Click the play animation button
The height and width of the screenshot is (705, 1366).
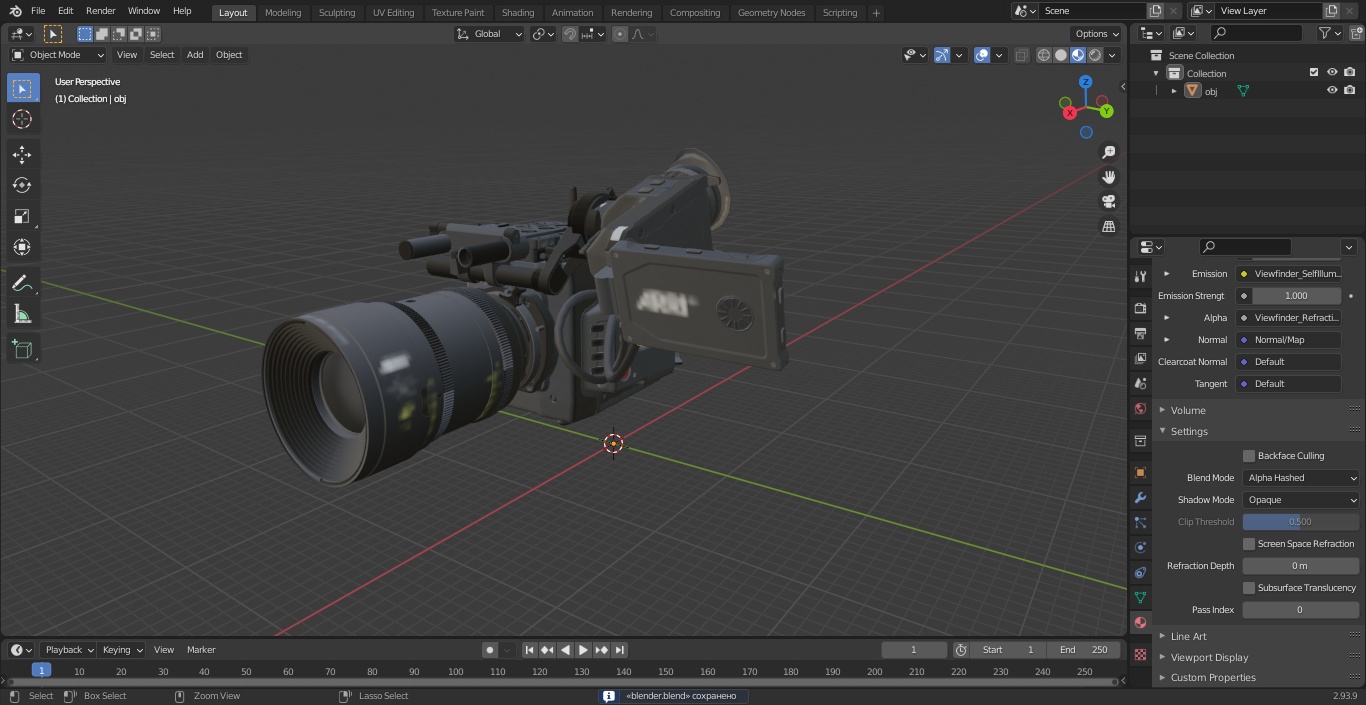(583, 650)
